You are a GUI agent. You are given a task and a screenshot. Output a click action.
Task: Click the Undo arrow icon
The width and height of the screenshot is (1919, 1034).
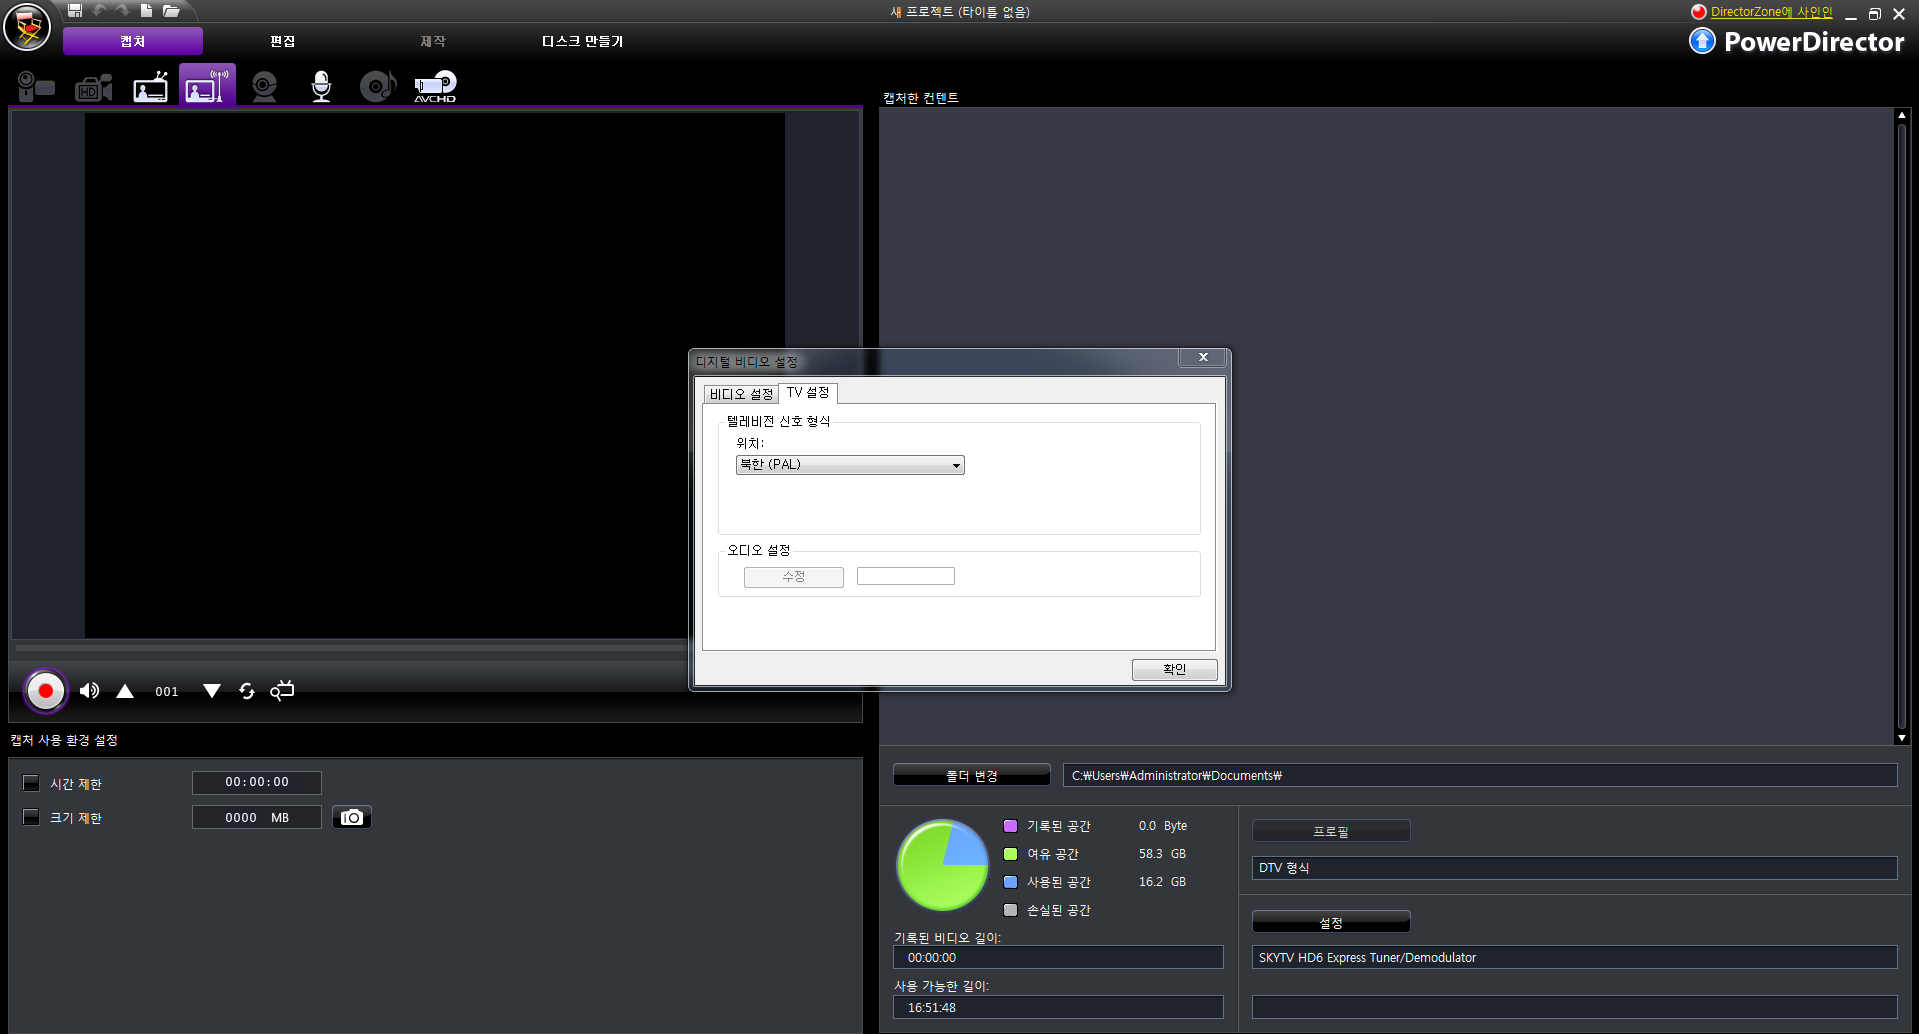tap(100, 11)
